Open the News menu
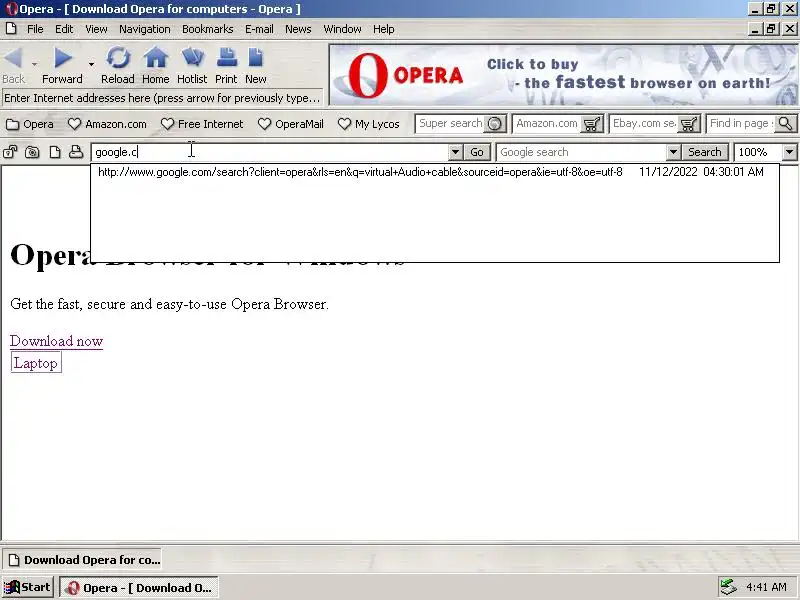 (298, 29)
